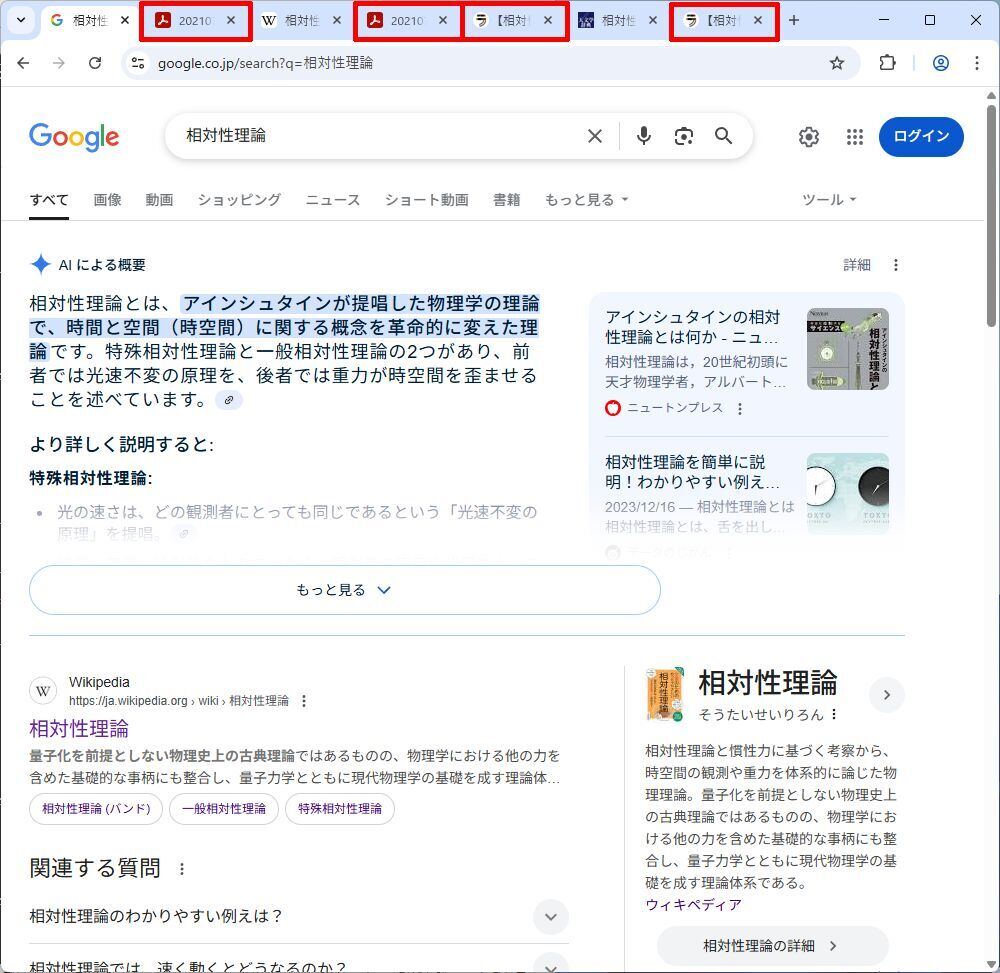The image size is (1000, 973).
Task: Open new tab with plus icon
Action: point(793,20)
